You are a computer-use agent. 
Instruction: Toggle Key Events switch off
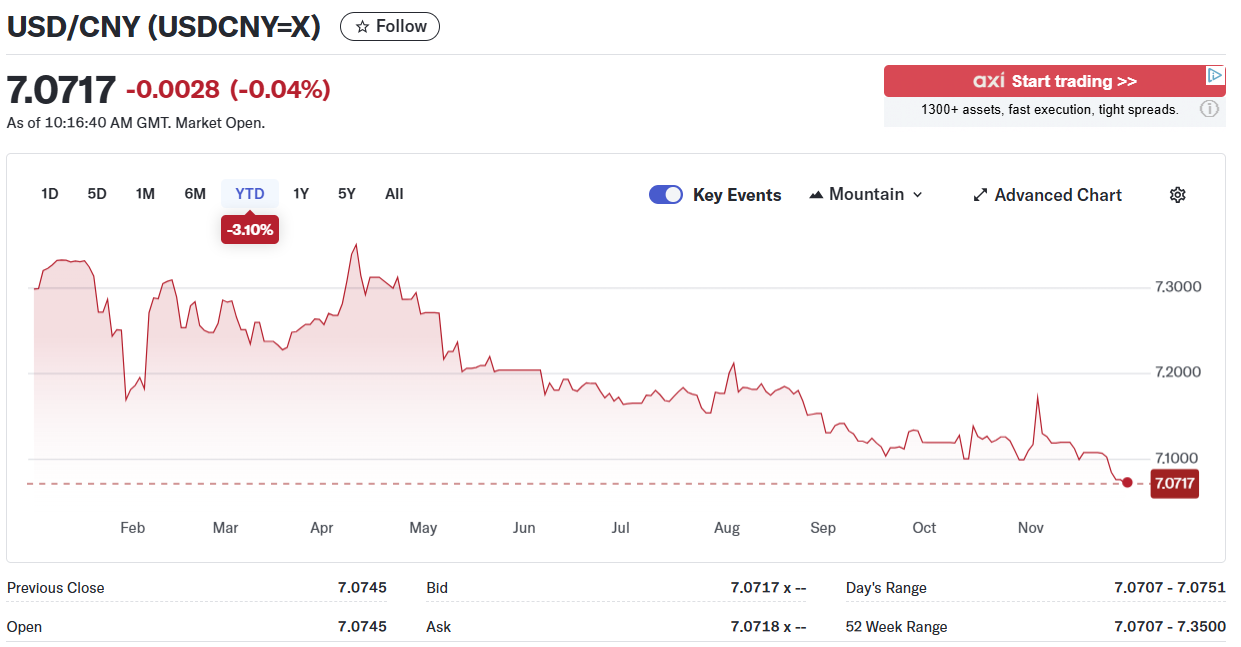666,195
